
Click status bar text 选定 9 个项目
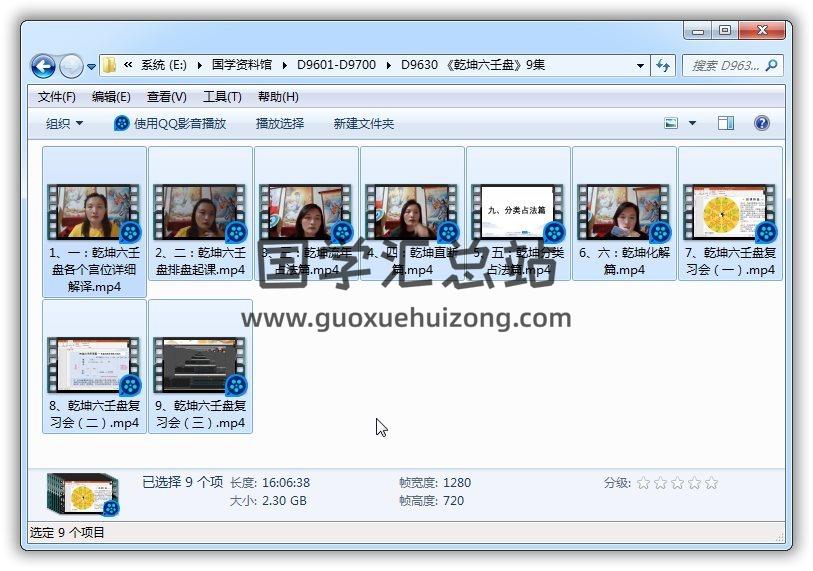(67, 533)
